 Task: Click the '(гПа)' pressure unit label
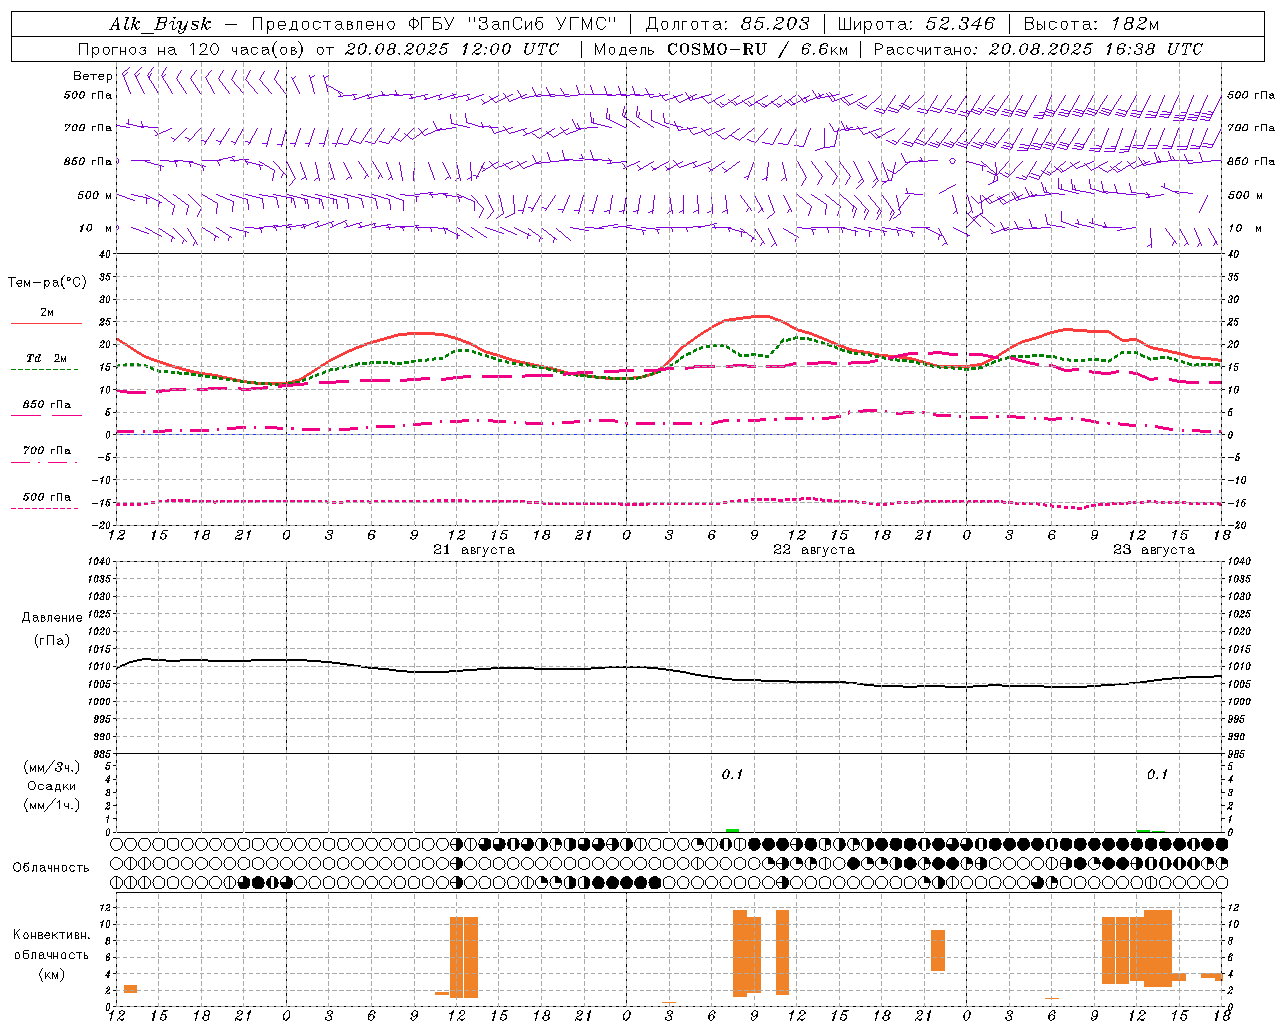52,640
